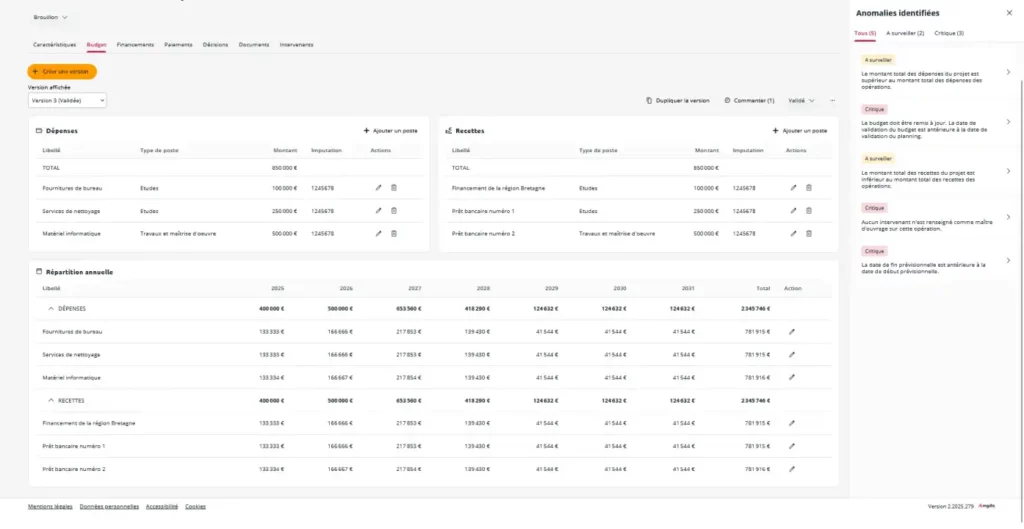Click the Créer une version button
1024x529 pixels.
point(62,71)
